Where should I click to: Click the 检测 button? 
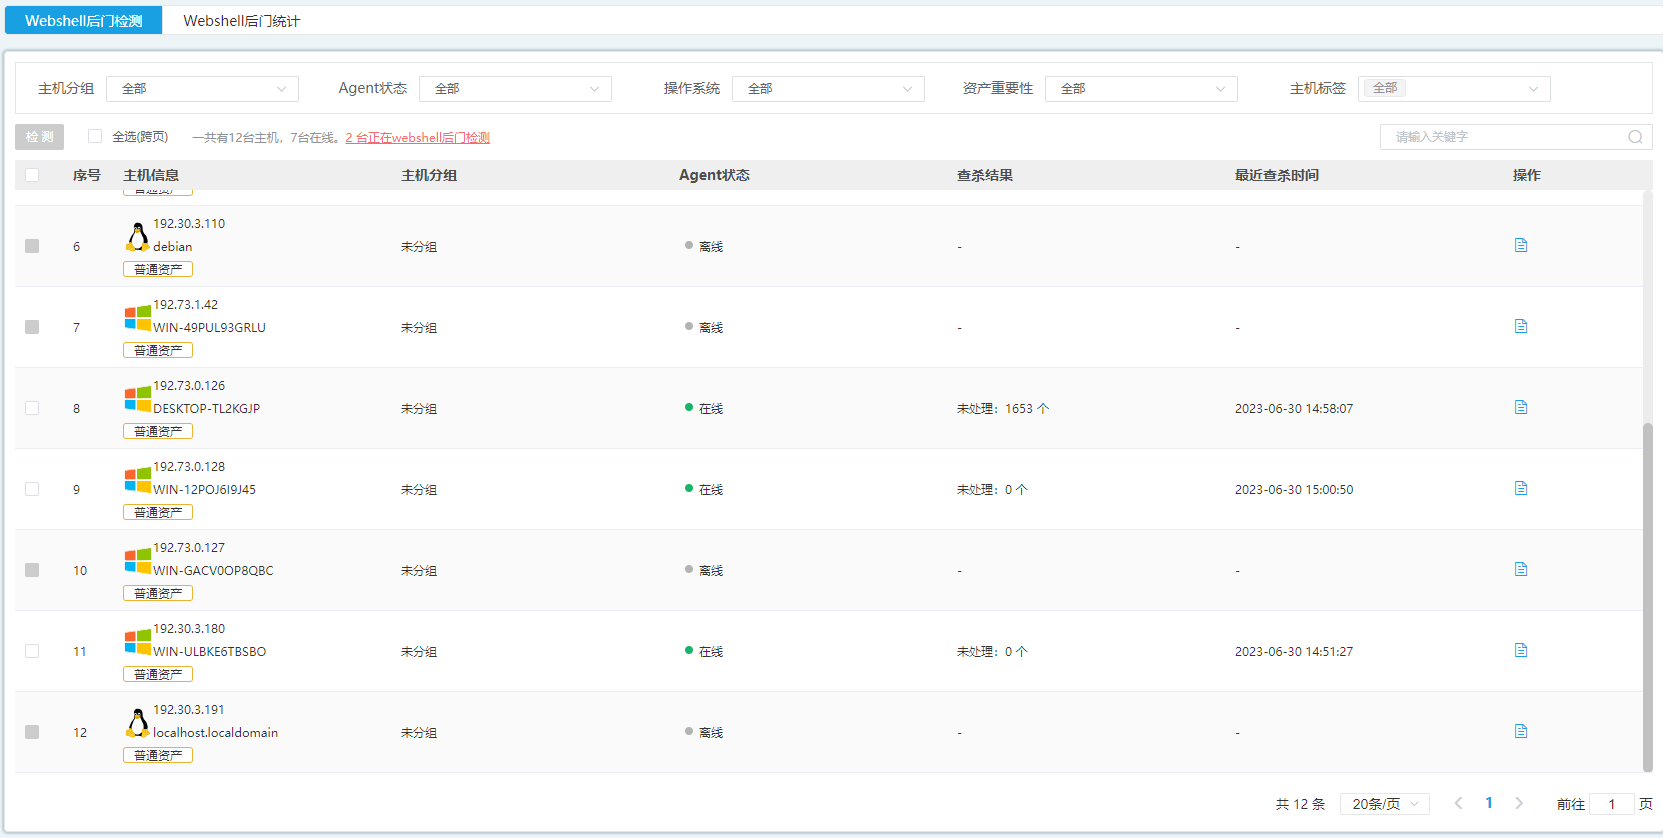[x=40, y=137]
